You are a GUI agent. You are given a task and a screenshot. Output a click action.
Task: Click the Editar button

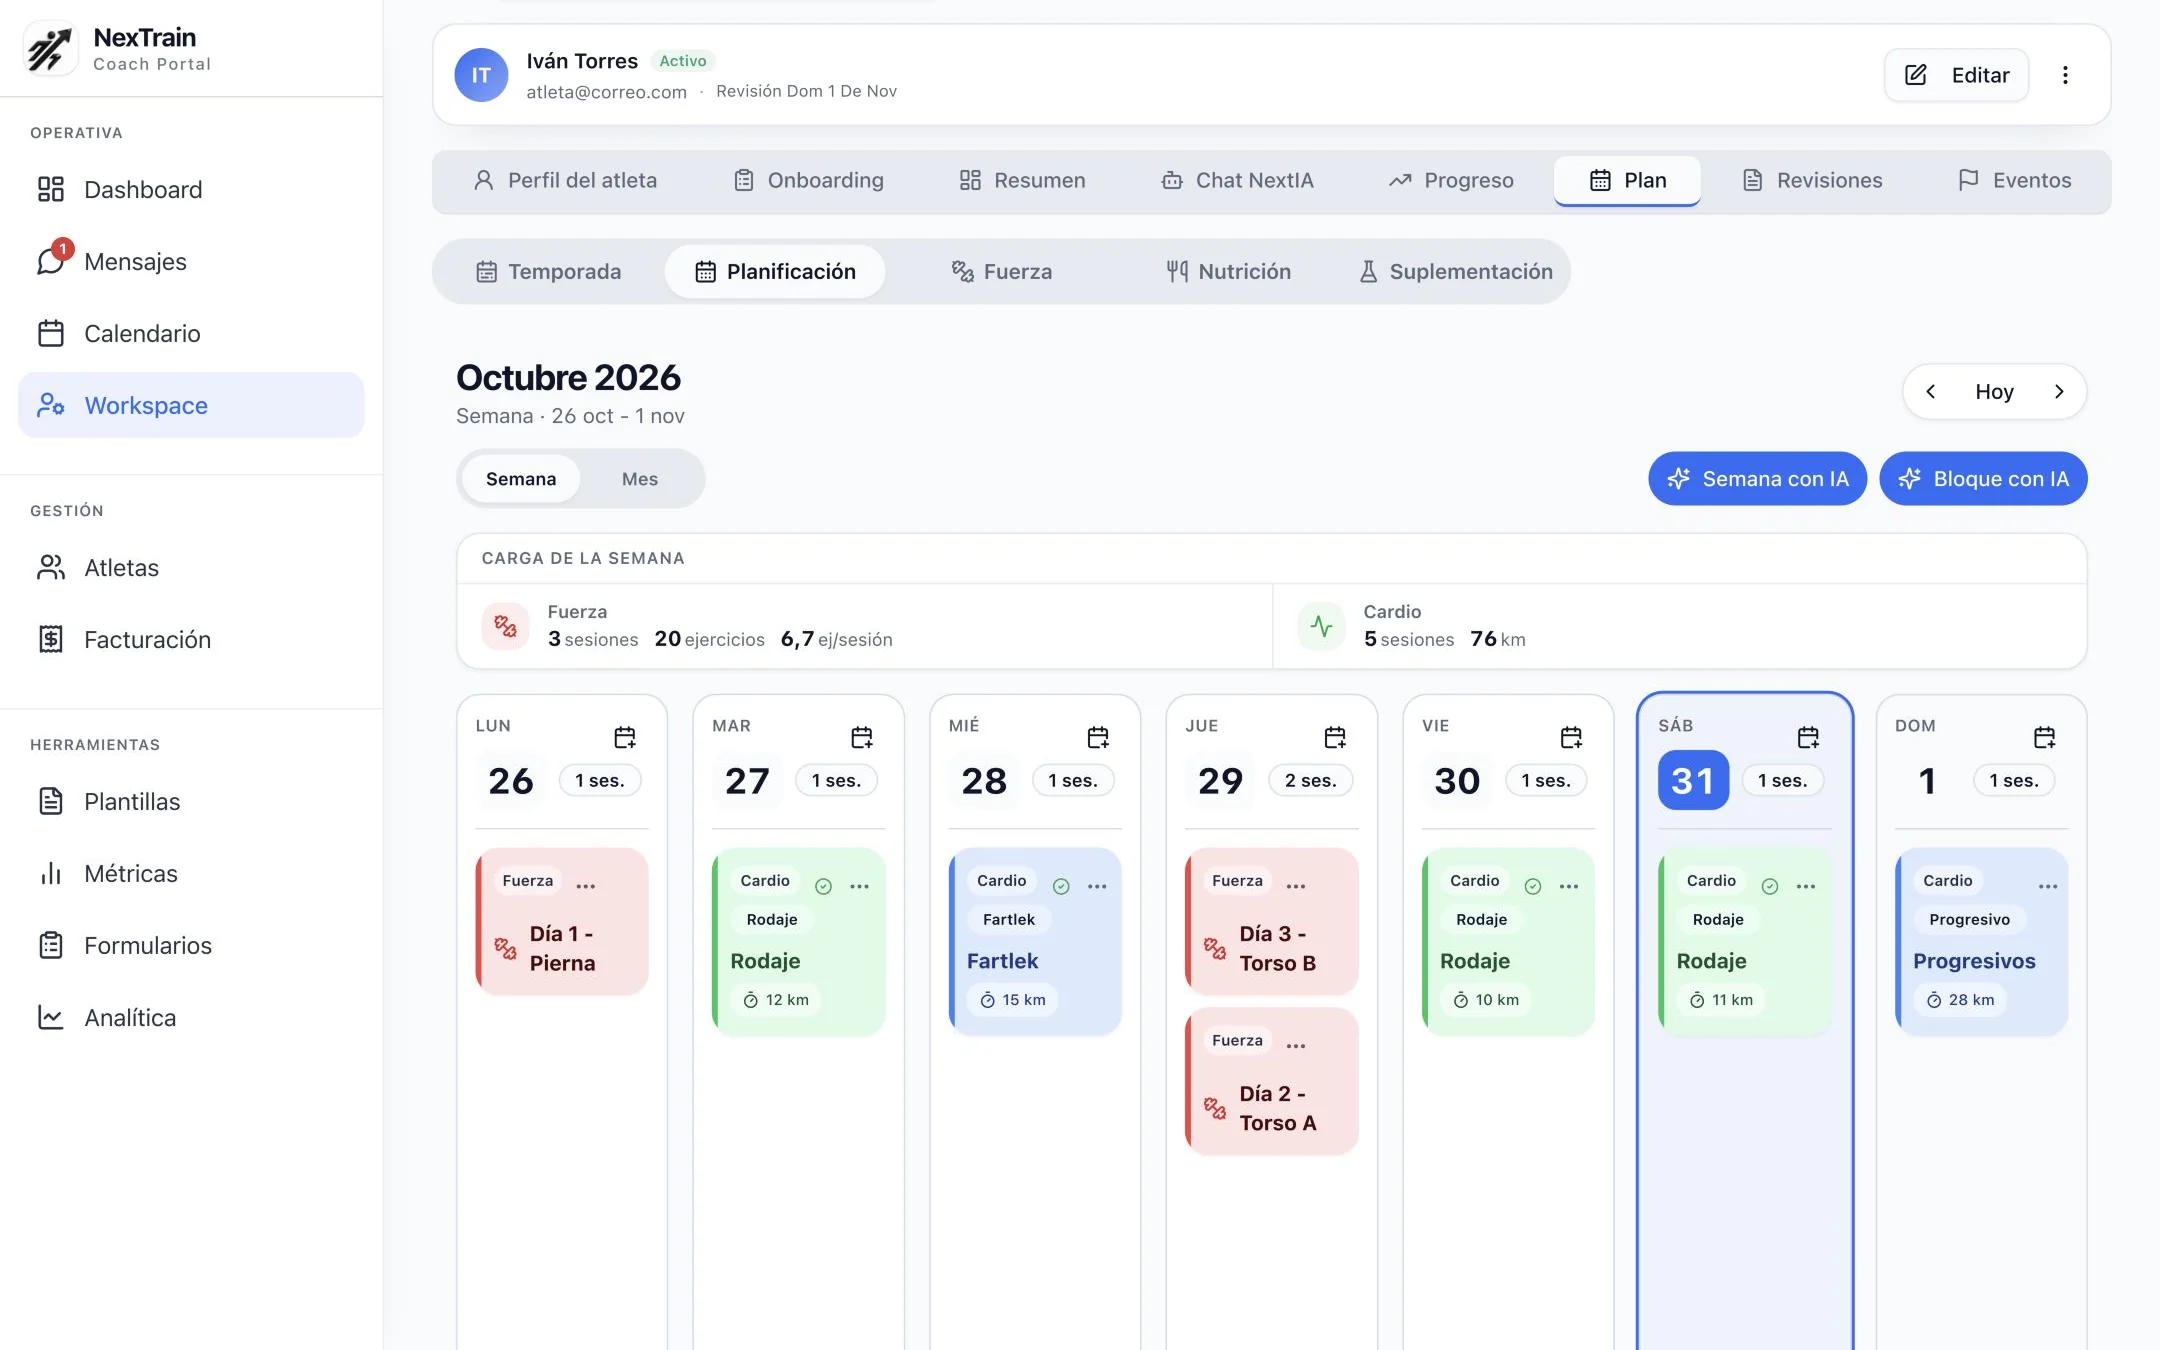pos(1957,75)
